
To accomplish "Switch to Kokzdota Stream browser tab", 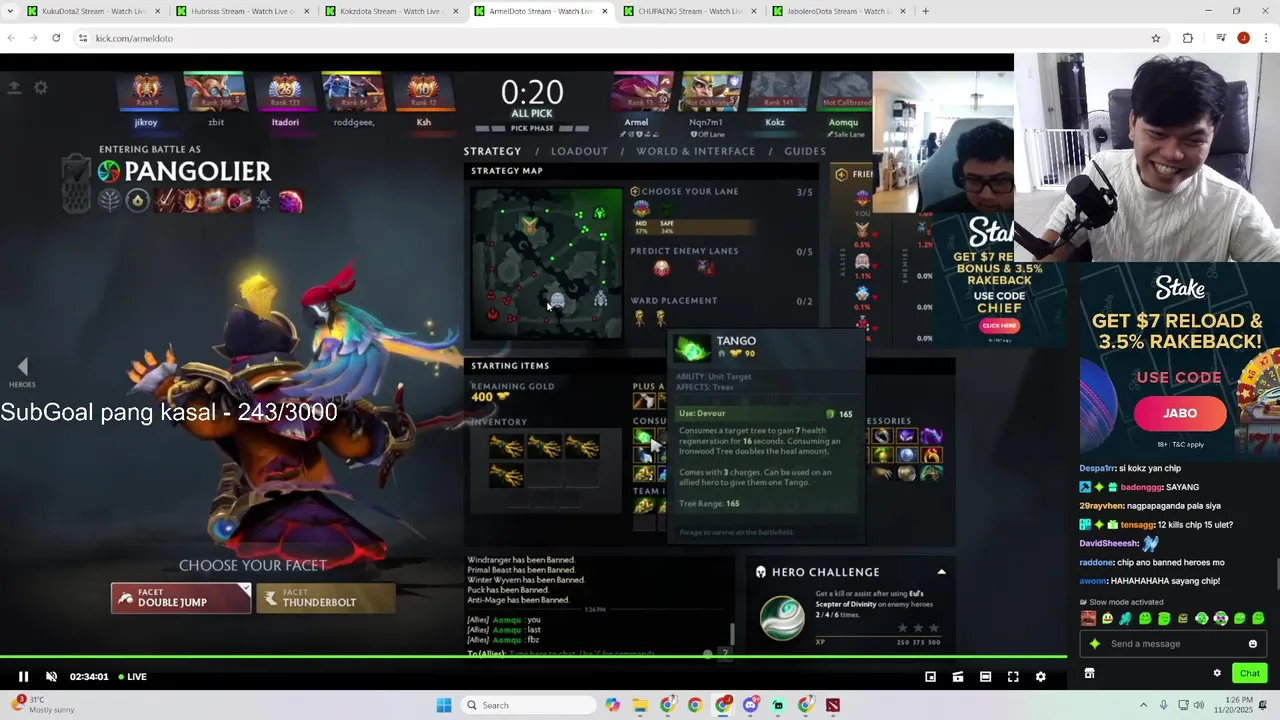I will pyautogui.click(x=392, y=11).
